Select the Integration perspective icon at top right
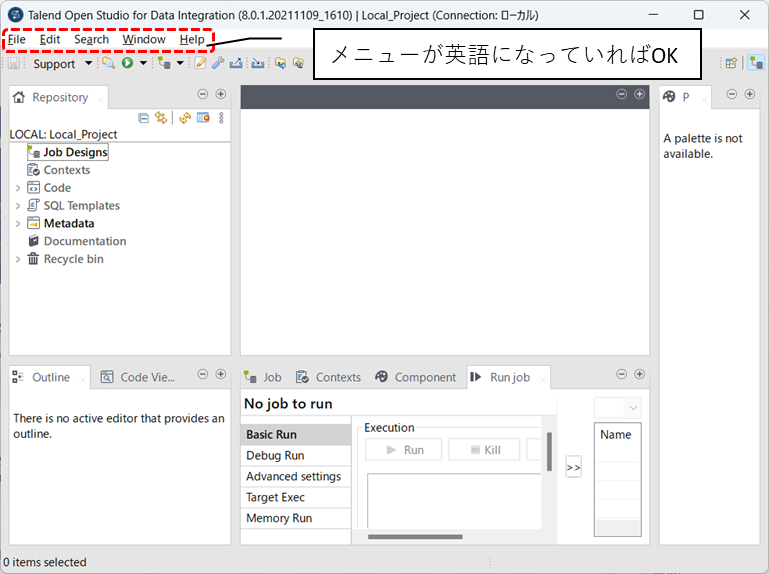 [x=756, y=63]
